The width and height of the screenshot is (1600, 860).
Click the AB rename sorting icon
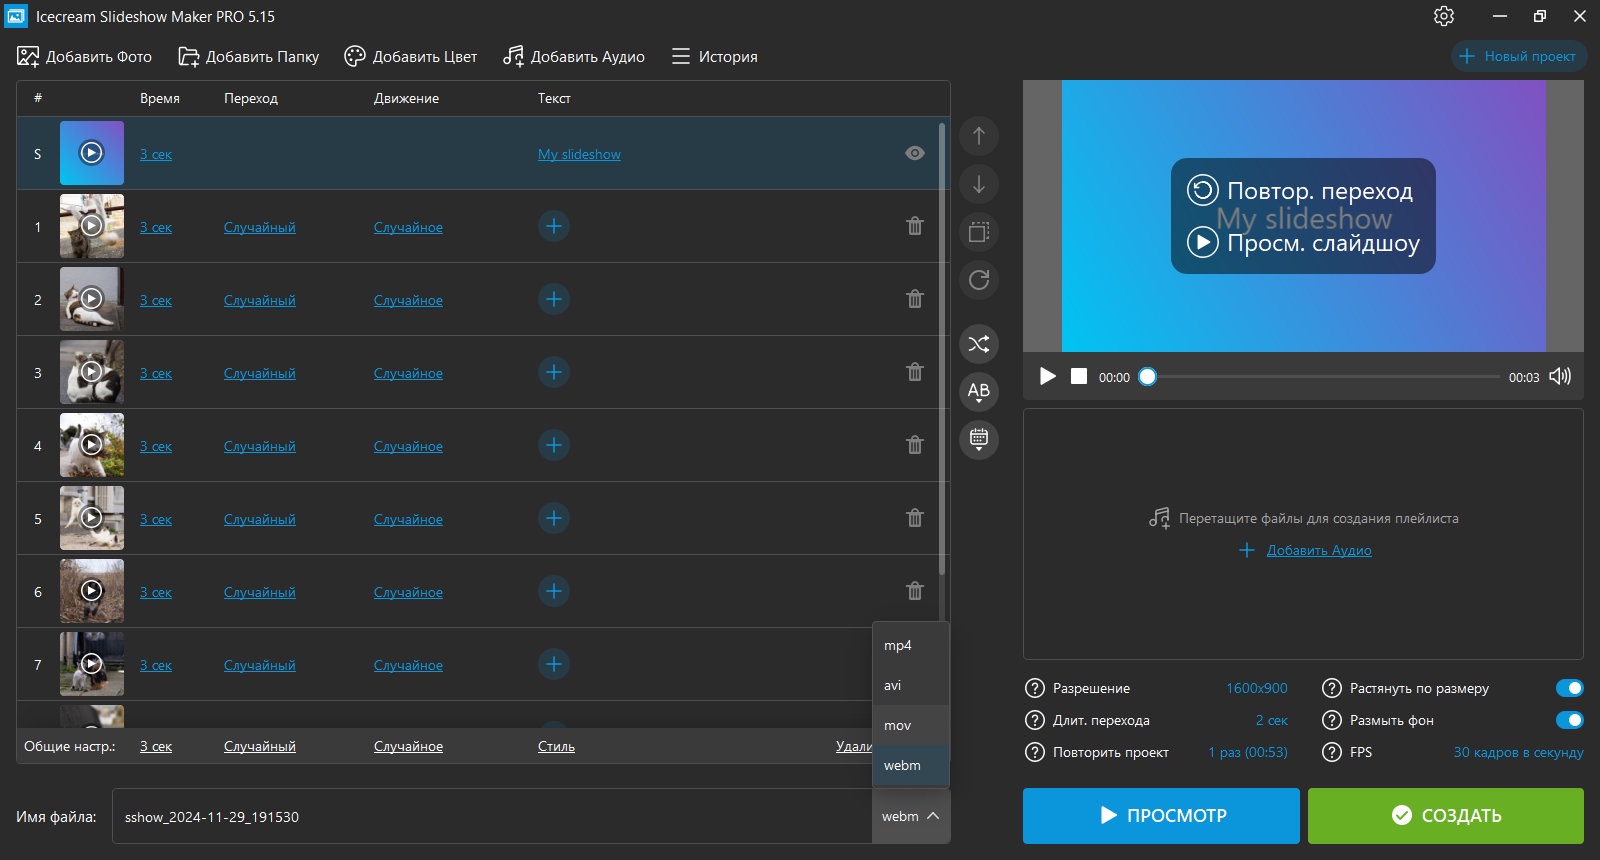[x=979, y=392]
